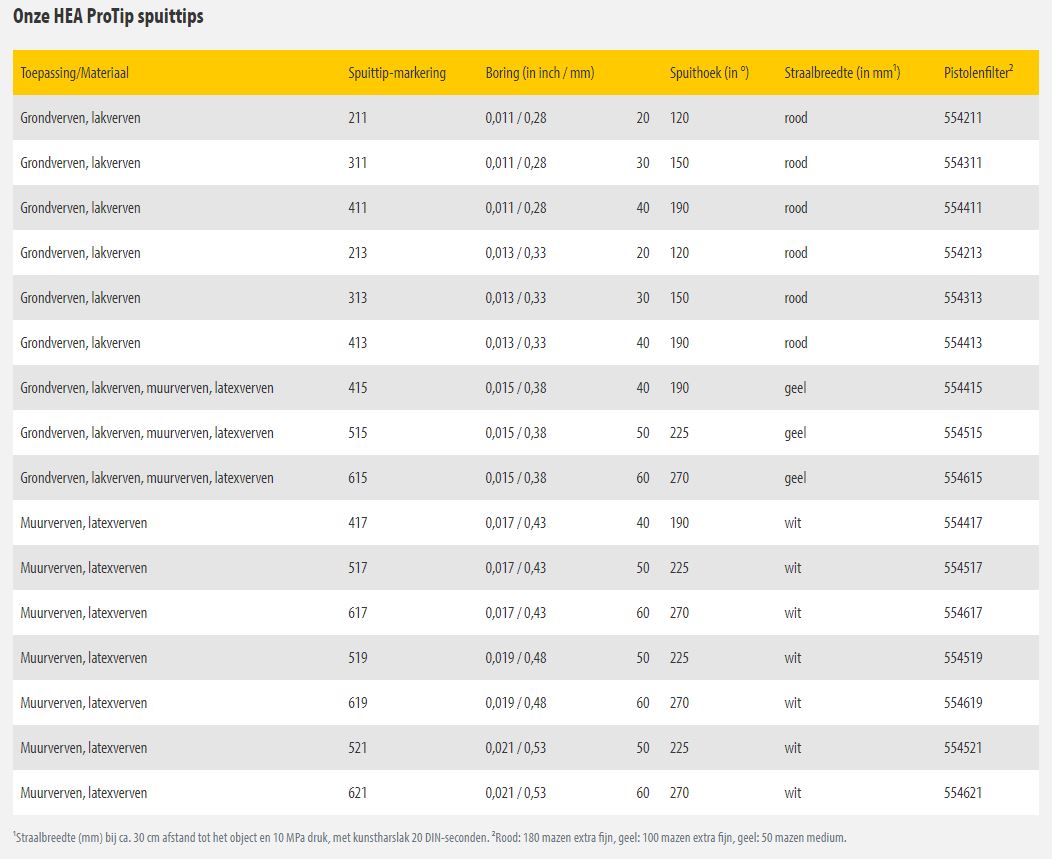Click pistolenfilter number 554517

pyautogui.click(x=962, y=568)
